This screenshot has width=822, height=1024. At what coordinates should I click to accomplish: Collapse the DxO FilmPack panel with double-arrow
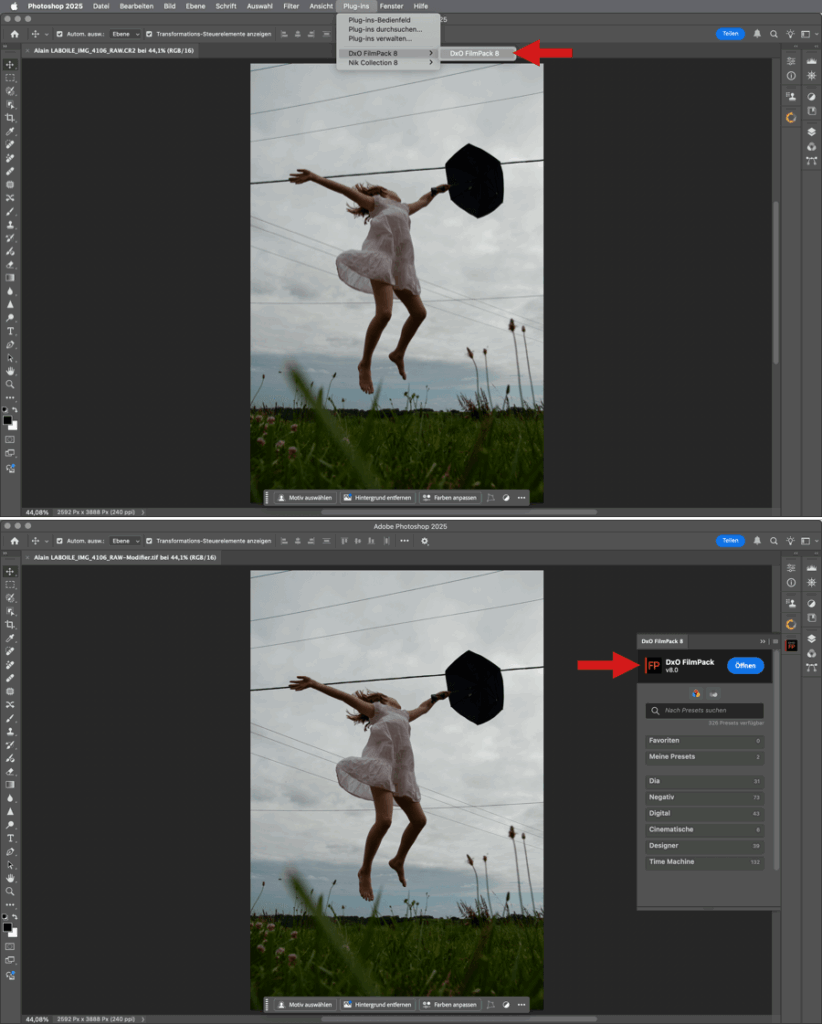[763, 641]
